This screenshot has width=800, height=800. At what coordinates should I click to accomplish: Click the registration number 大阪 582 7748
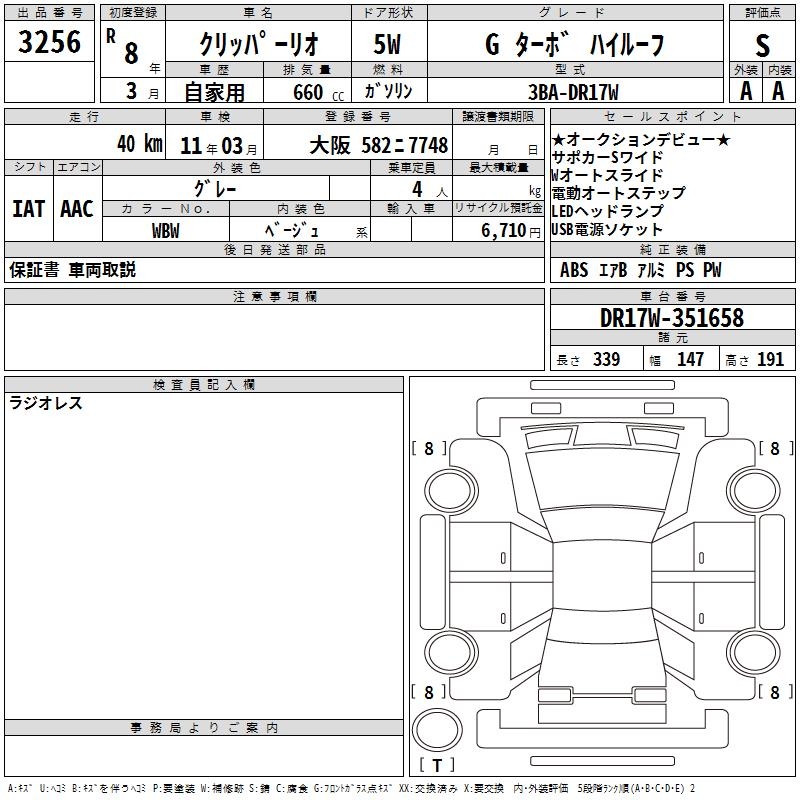(x=390, y=145)
